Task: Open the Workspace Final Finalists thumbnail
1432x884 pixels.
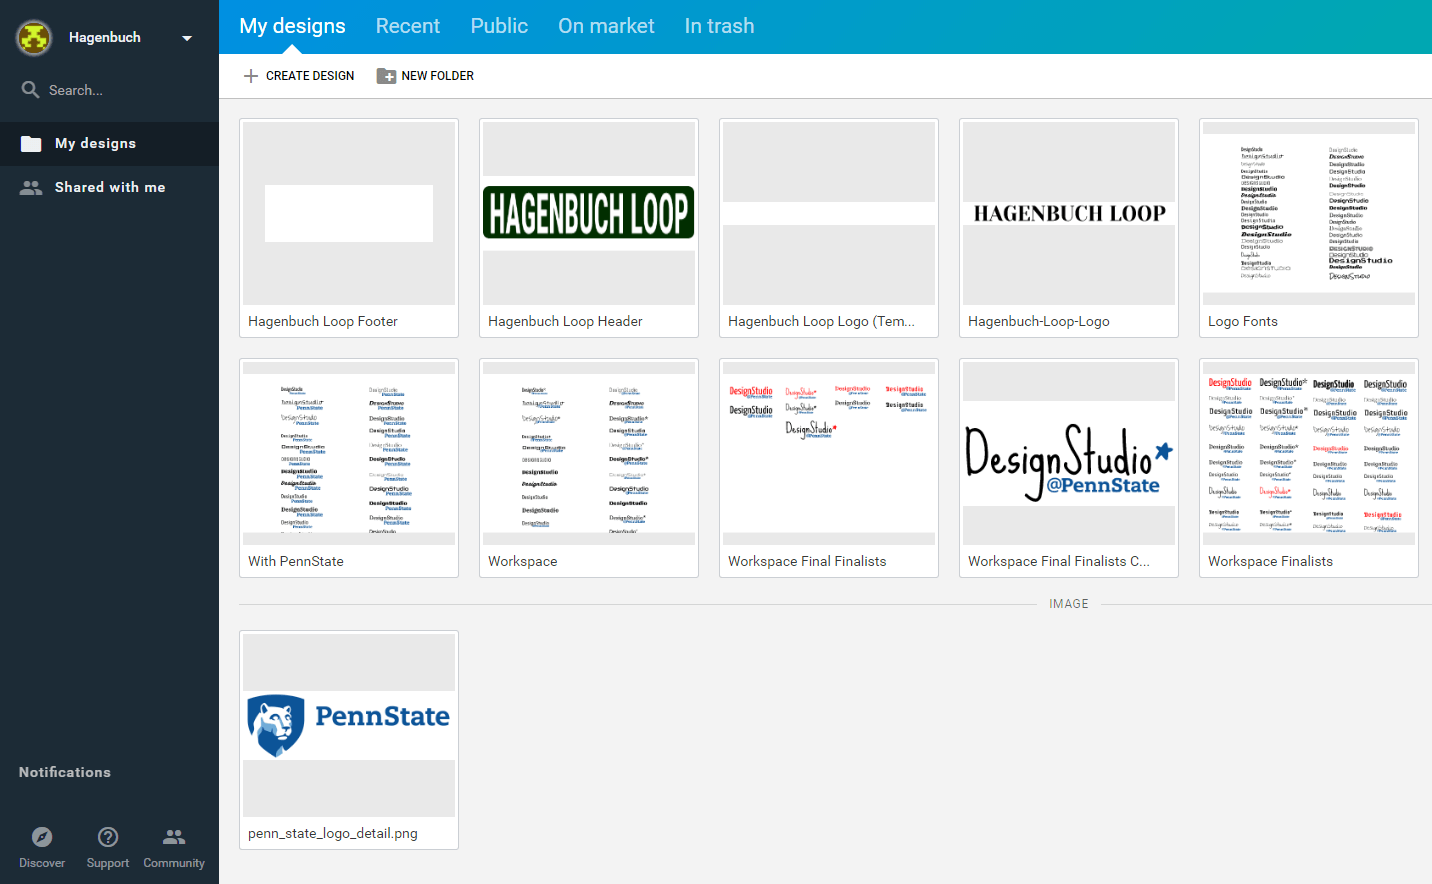Action: 829,453
